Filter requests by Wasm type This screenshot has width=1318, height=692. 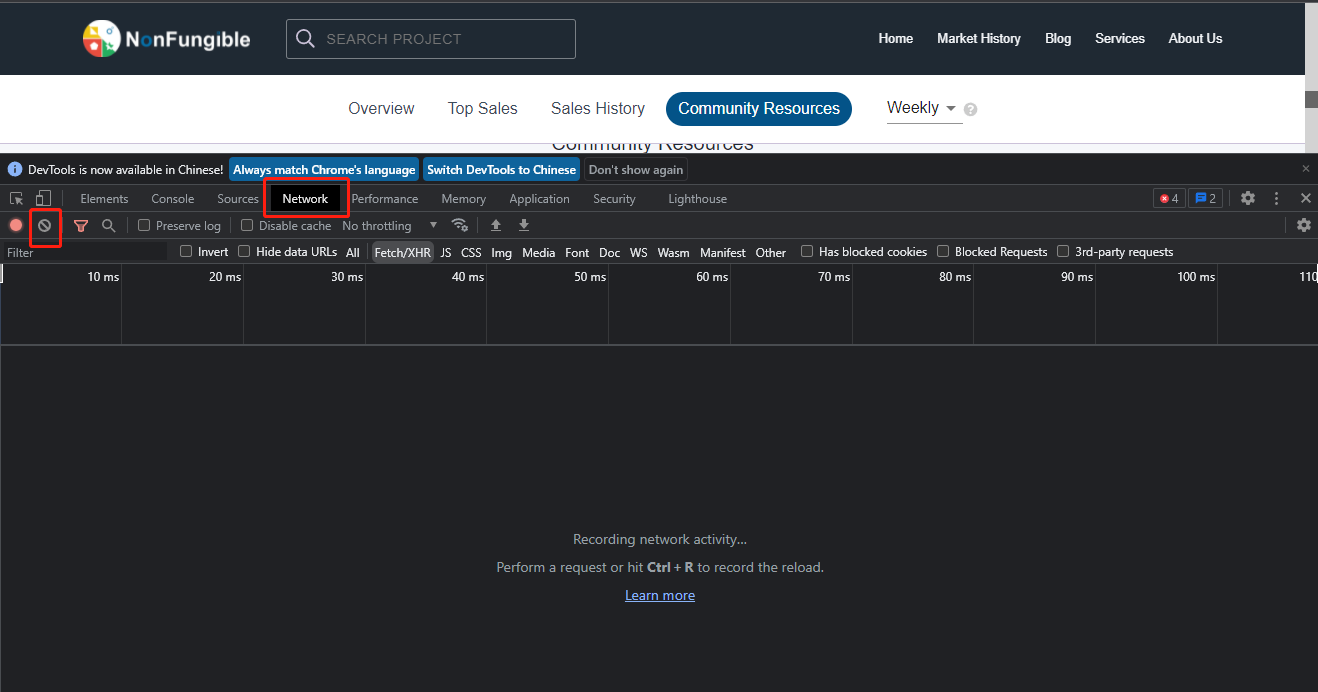[674, 253]
